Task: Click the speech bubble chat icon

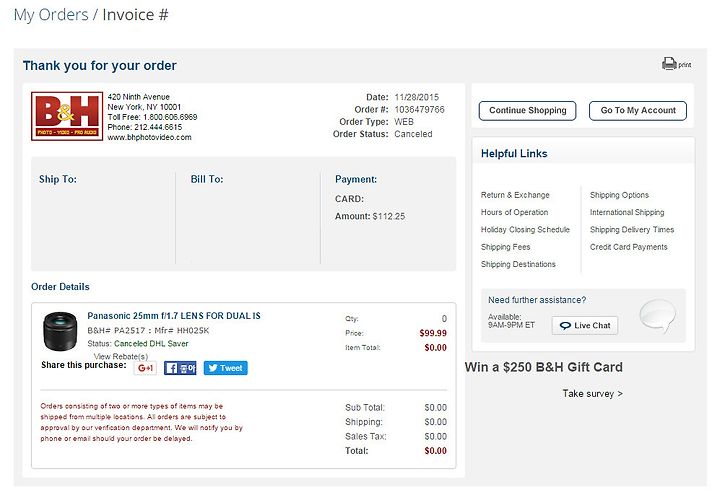Action: (x=658, y=316)
